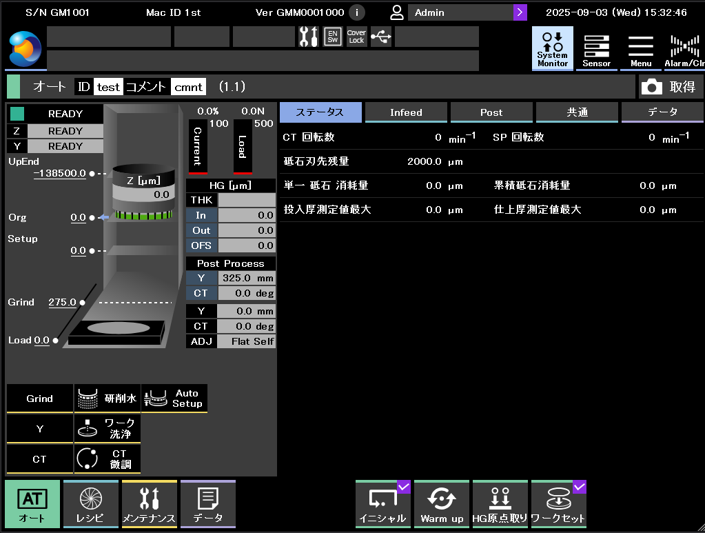Expand the Admin user dropdown

520,13
